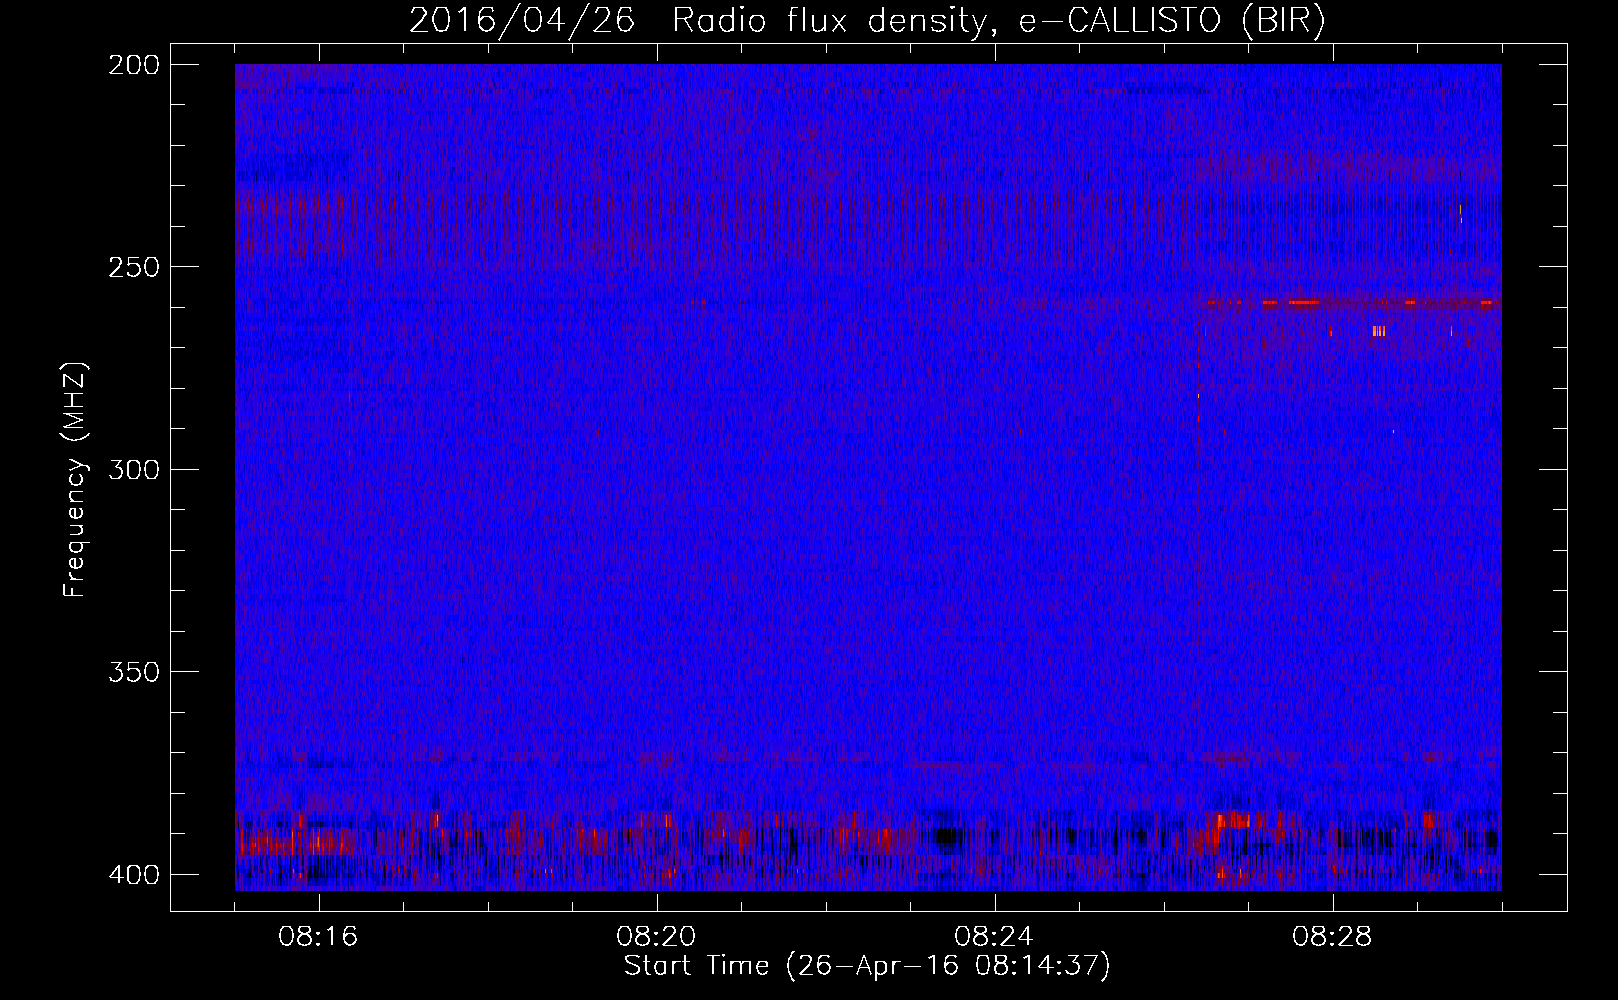Click the 08:24 time tick label
This screenshot has height=1000, width=1618.
pyautogui.click(x=994, y=937)
